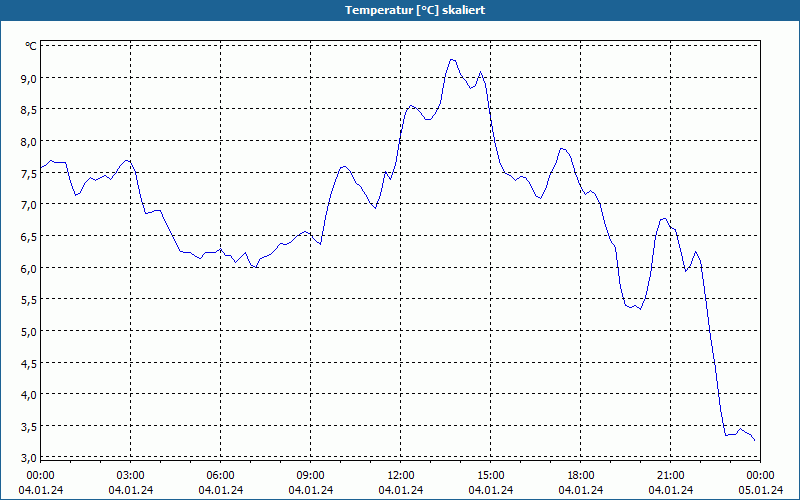Click the 5,5 y-axis tick label

28,299
